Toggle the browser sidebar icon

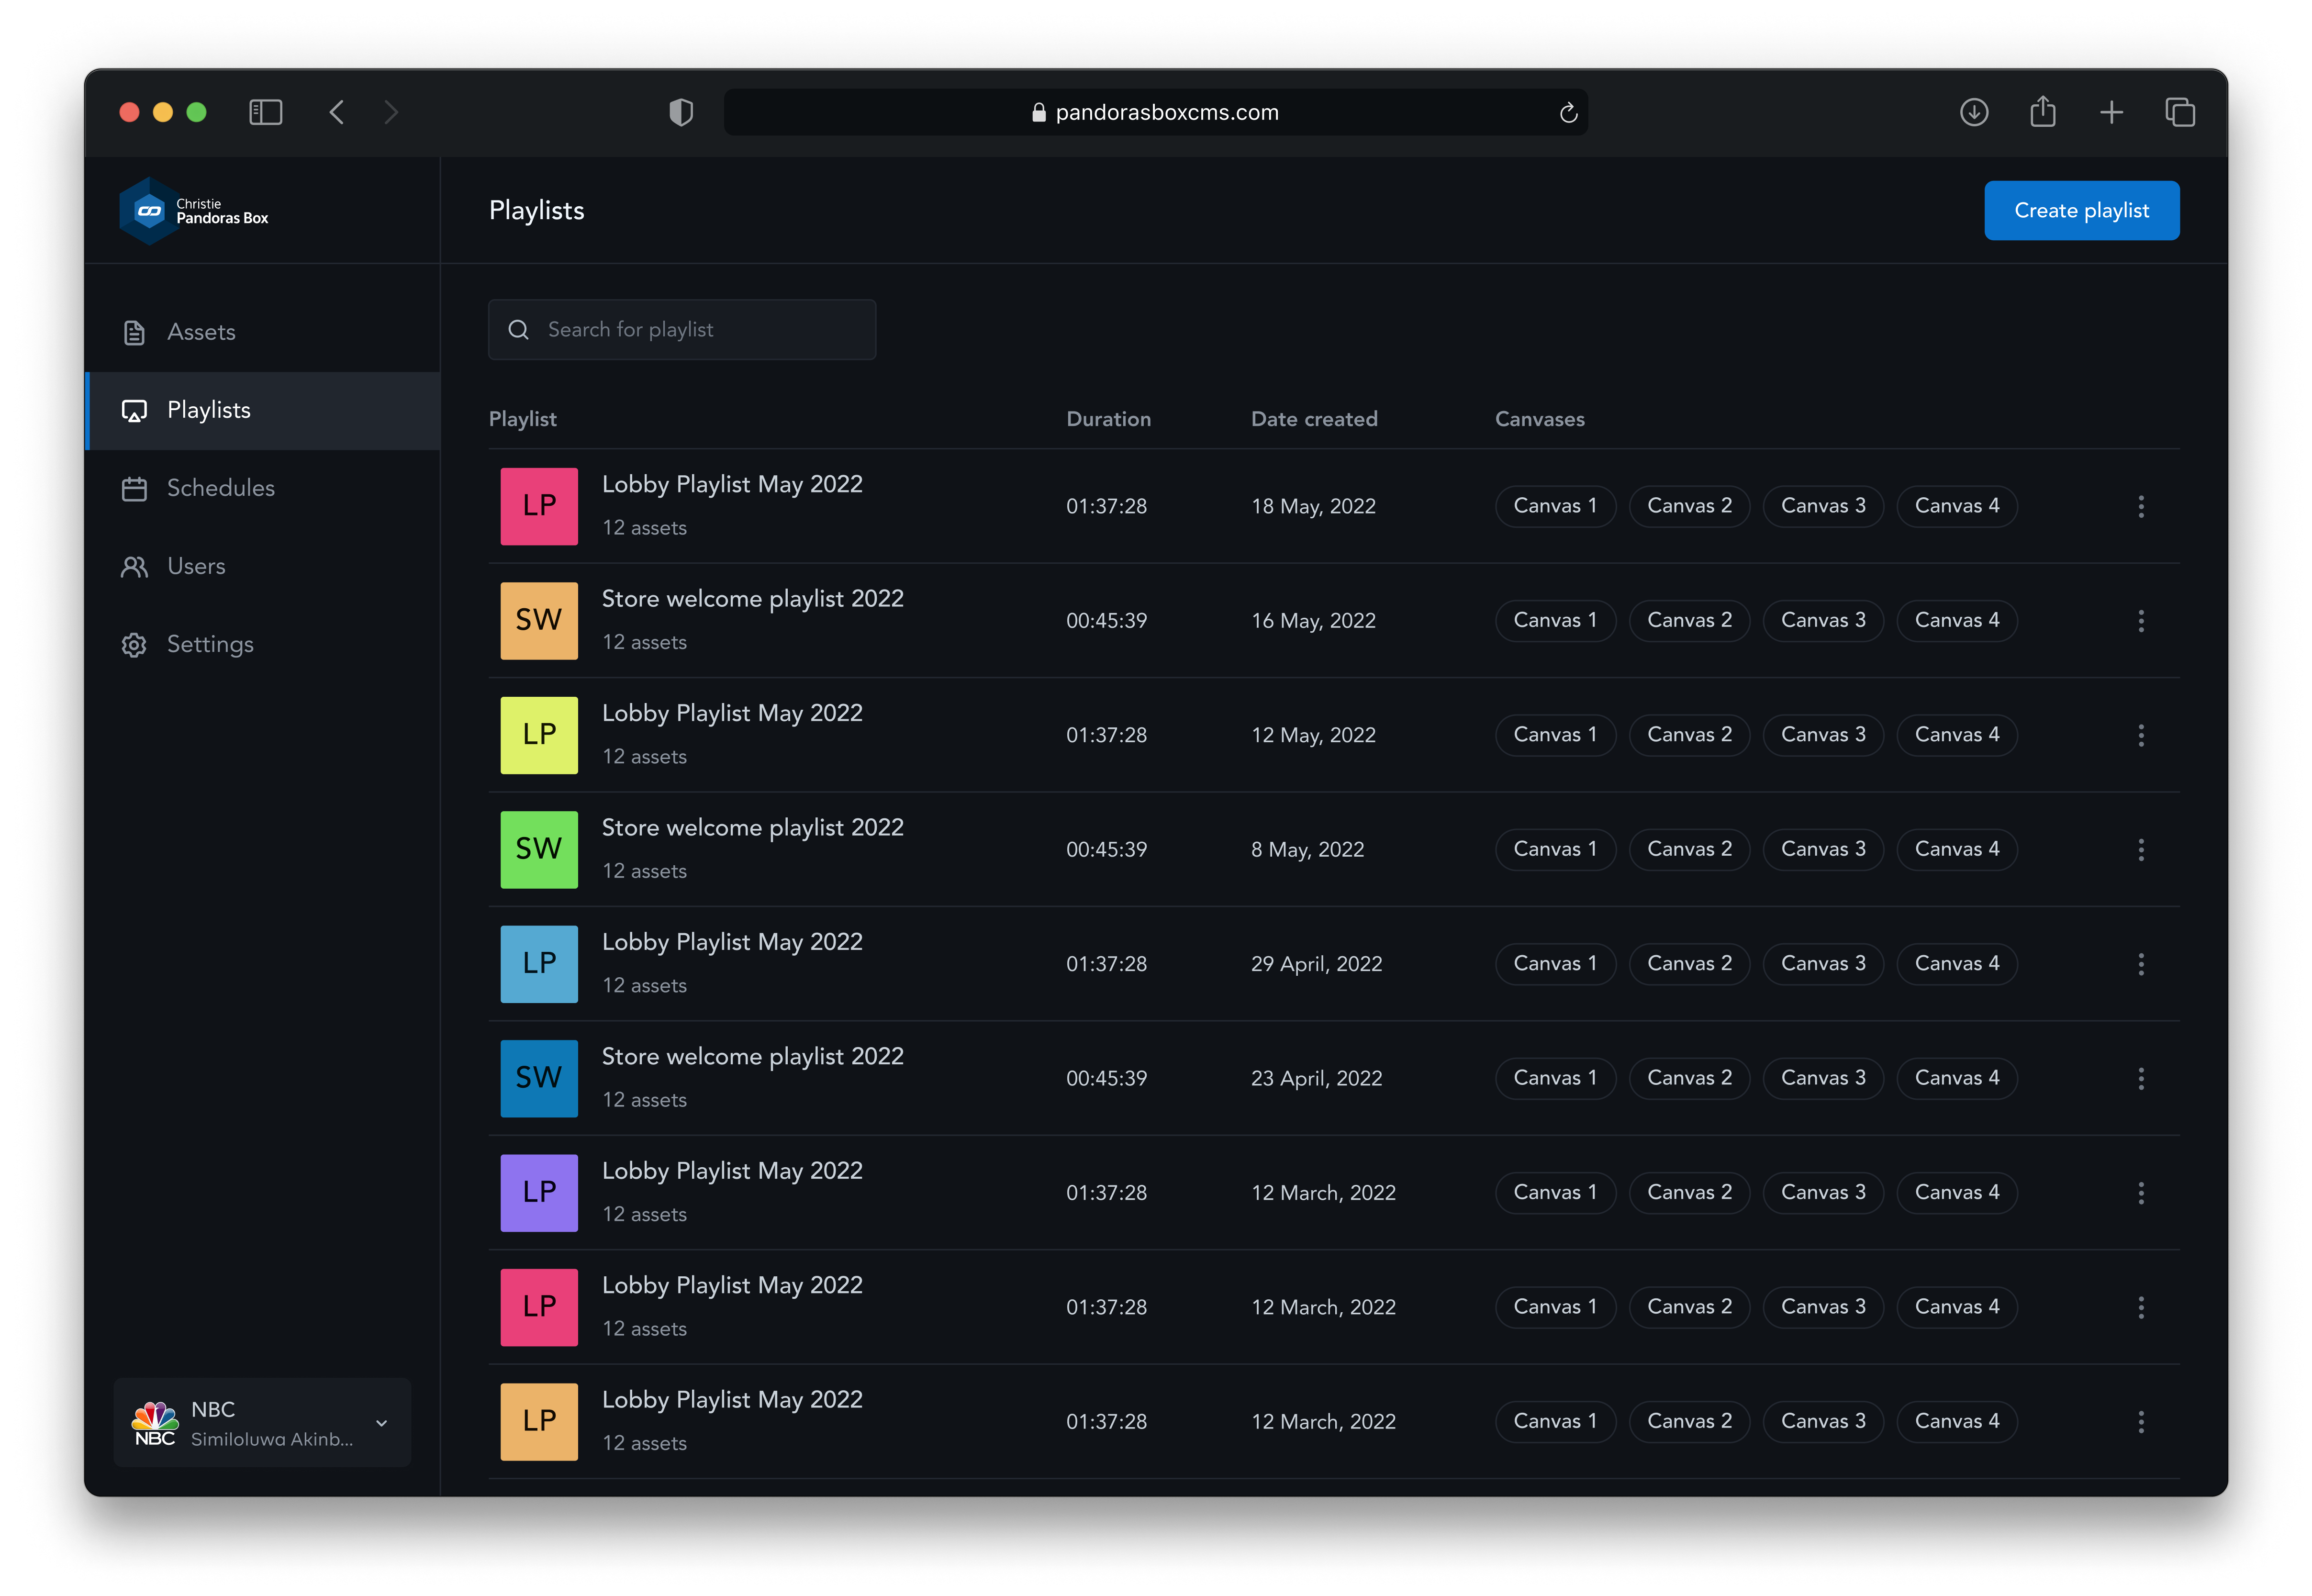coord(265,112)
